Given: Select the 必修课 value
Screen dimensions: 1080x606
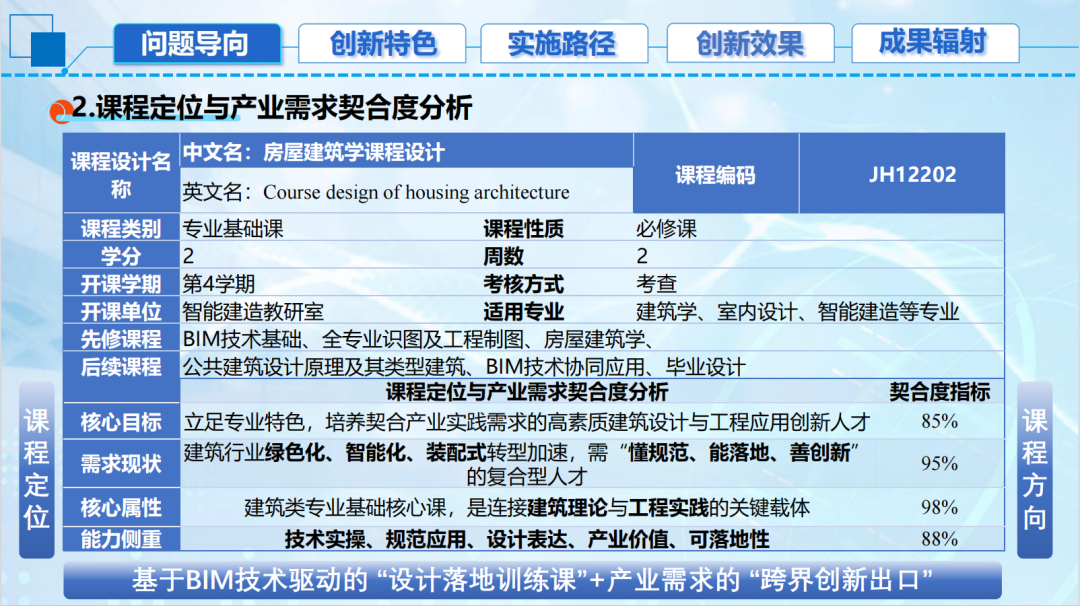Looking at the screenshot, I should coord(666,229).
